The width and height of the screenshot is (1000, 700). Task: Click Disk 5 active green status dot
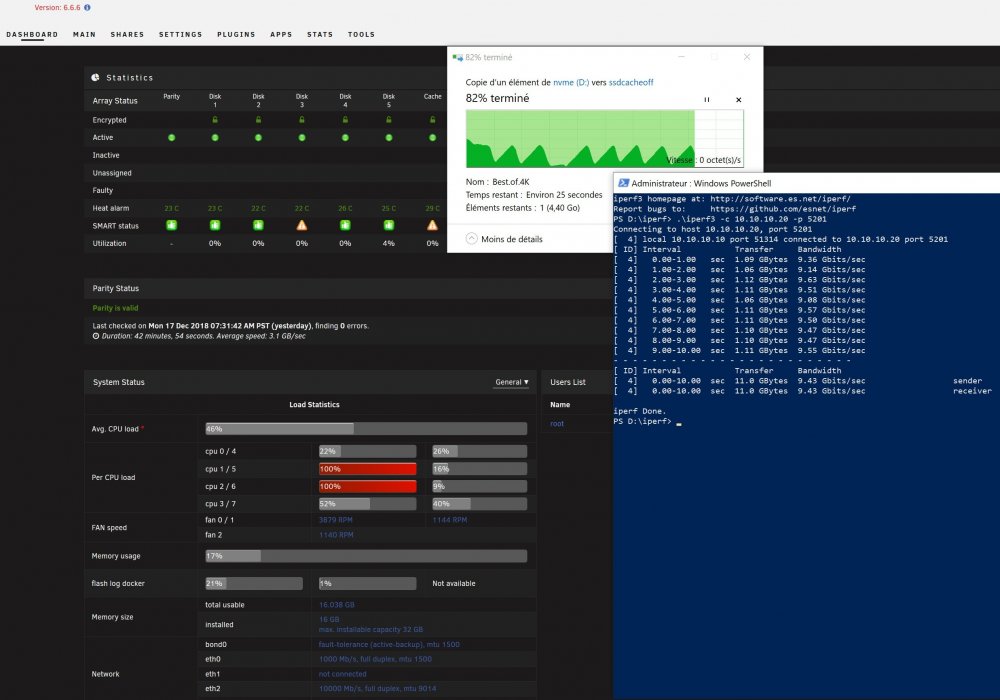point(388,138)
